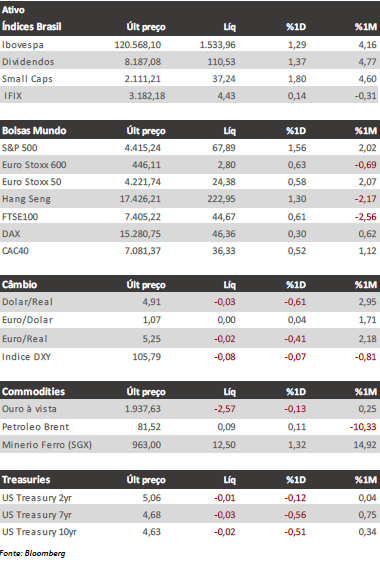
Task: Select the Indice DXY value 105,79
Action: [x=146, y=357]
